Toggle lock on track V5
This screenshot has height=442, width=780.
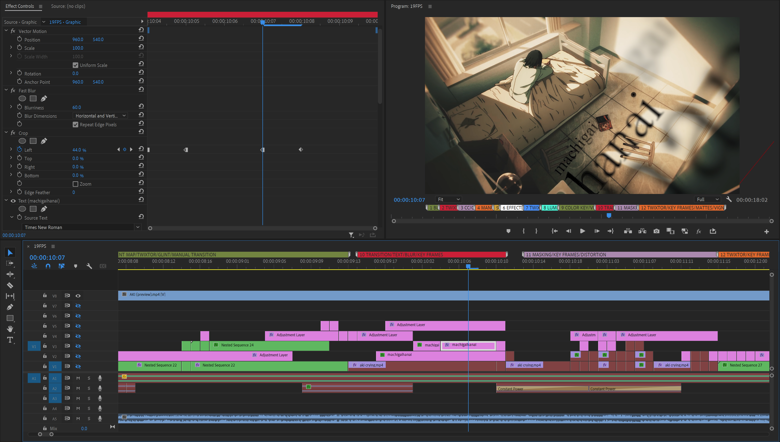[44, 326]
